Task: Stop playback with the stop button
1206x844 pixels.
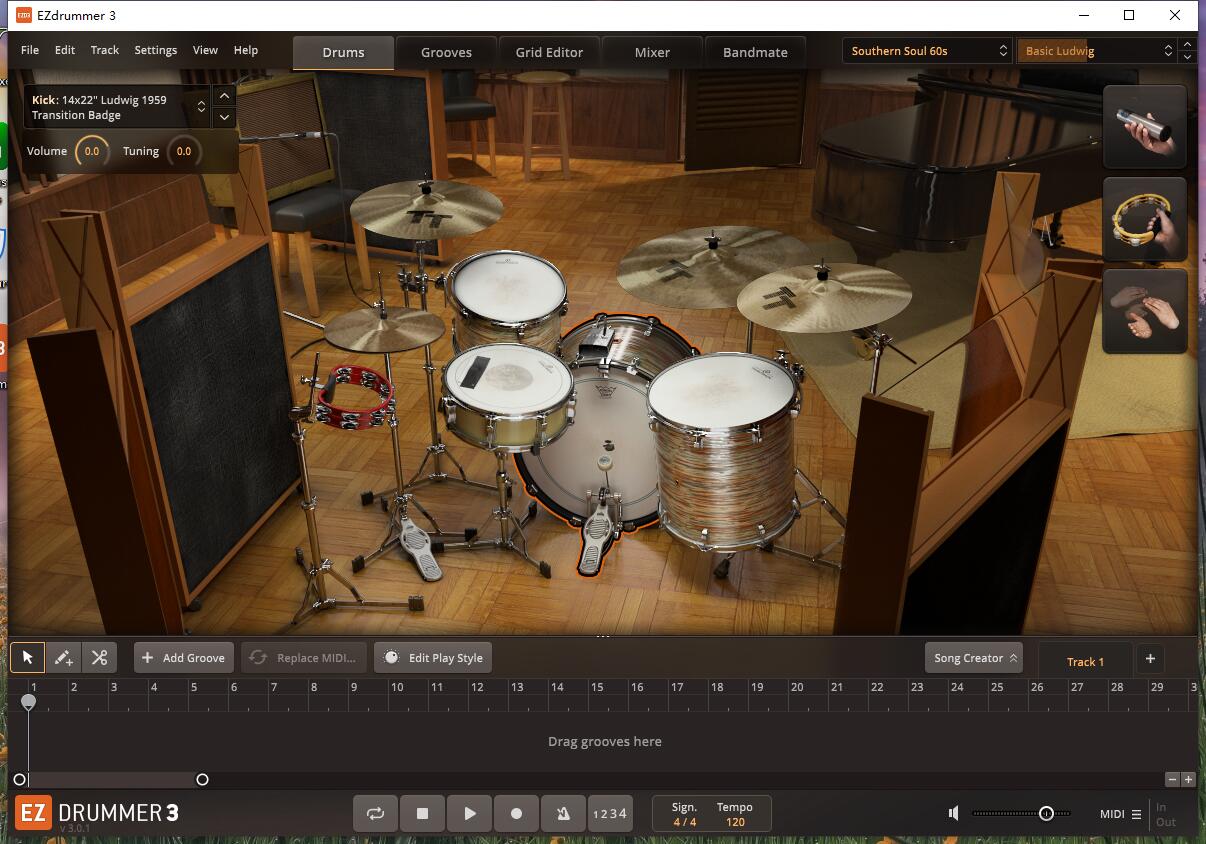Action: click(x=422, y=814)
